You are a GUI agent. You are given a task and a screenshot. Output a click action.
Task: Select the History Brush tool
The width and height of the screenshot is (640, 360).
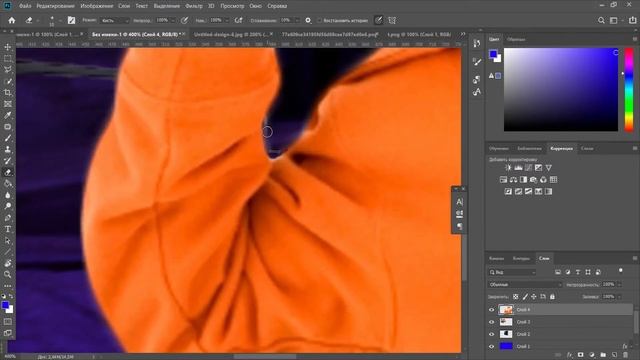pos(8,161)
